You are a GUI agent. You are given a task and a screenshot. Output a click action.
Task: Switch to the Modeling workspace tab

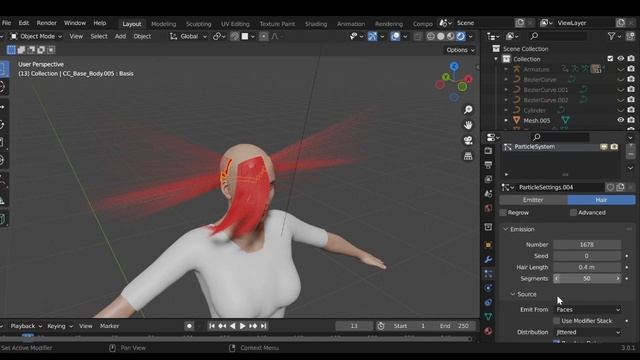pyautogui.click(x=163, y=24)
